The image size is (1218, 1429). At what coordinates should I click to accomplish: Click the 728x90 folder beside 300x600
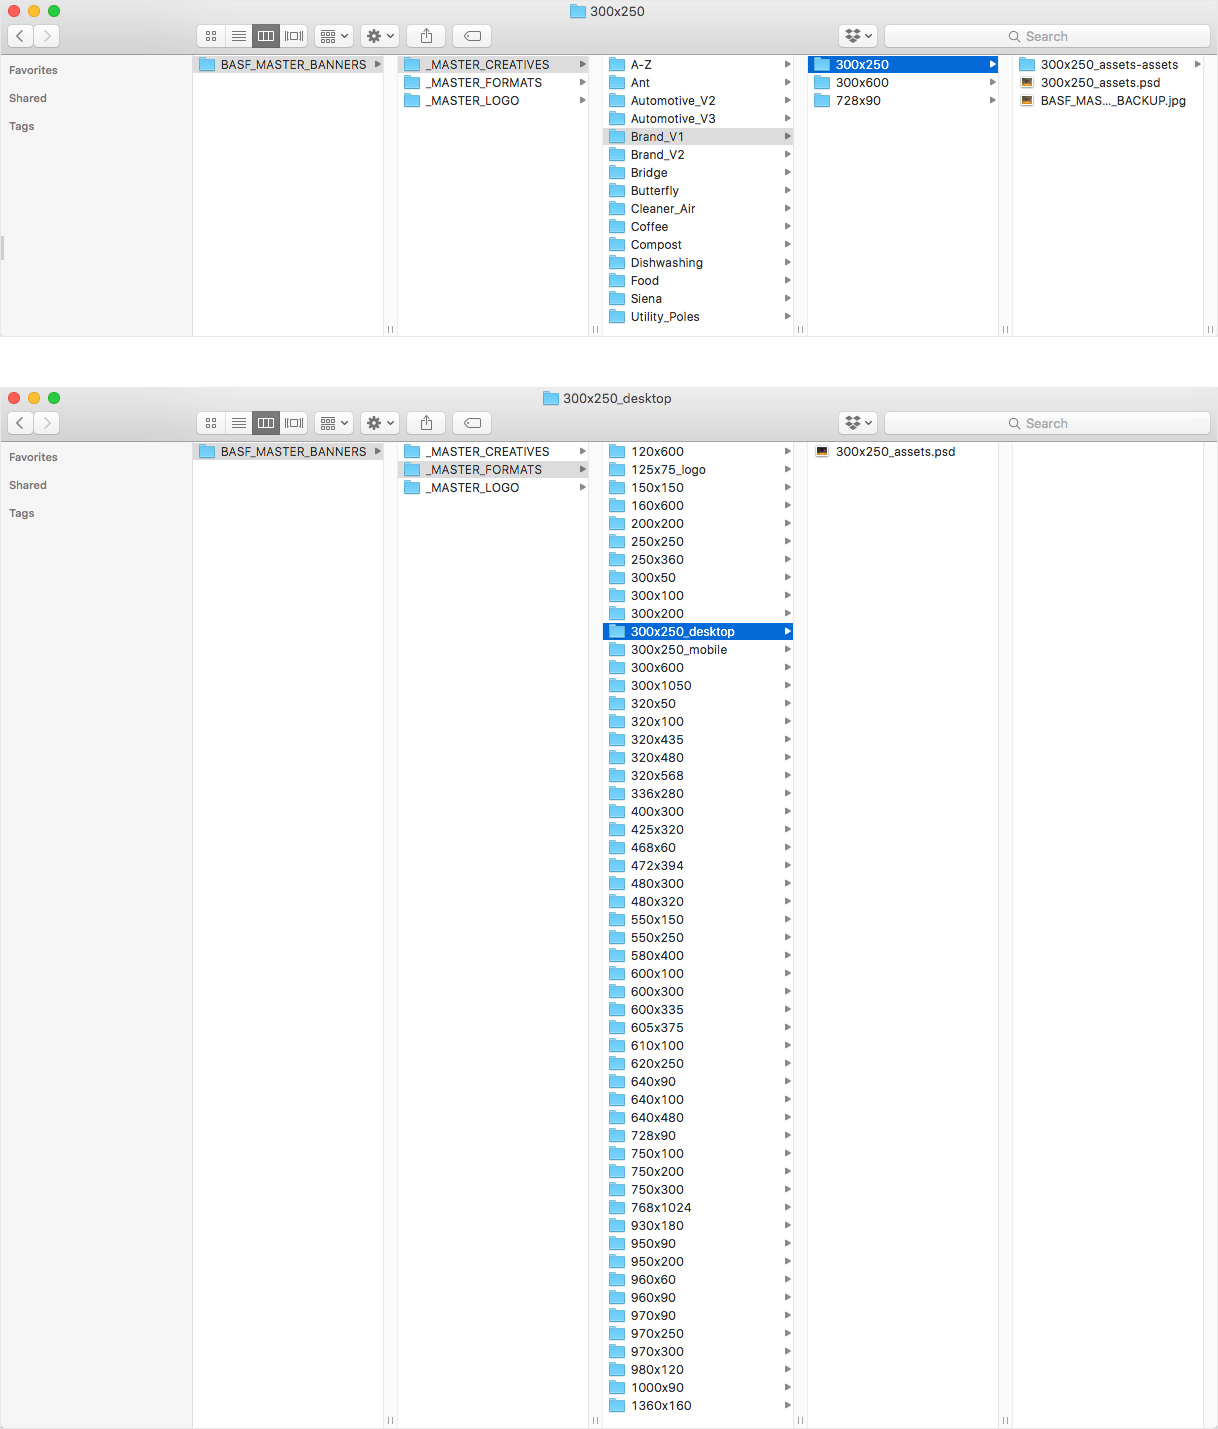[x=857, y=101]
